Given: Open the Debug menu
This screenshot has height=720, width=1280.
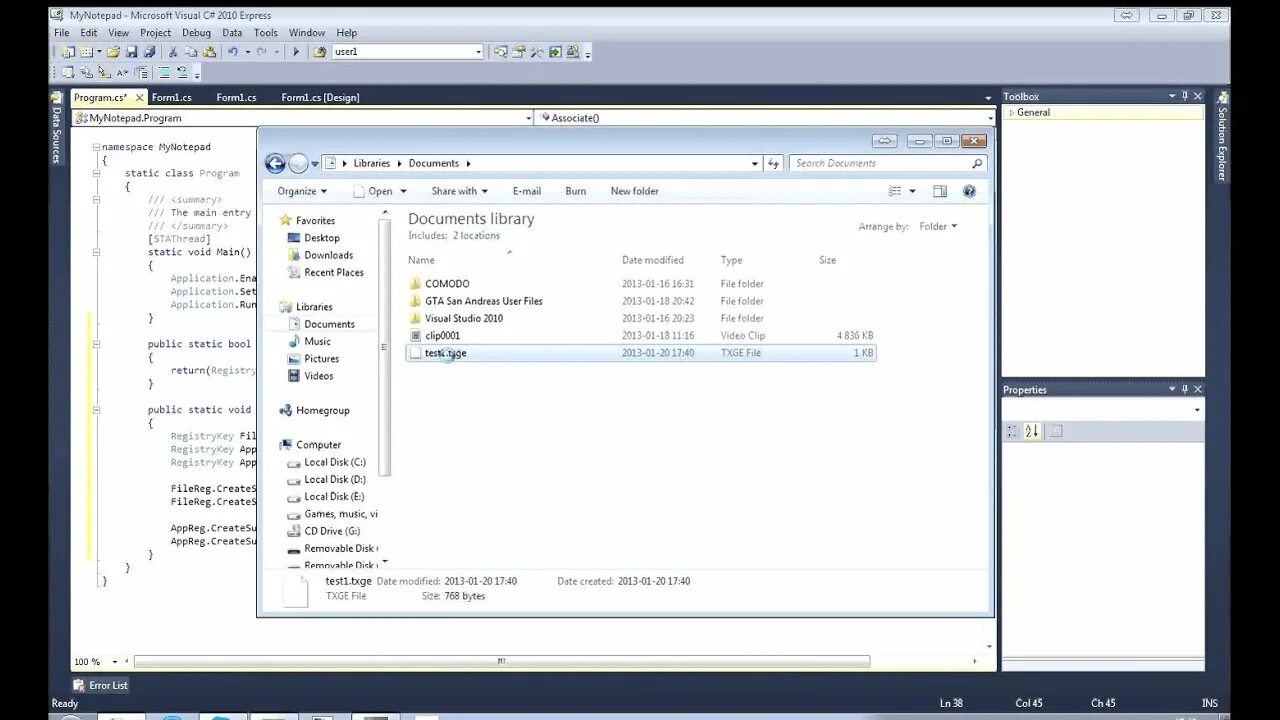Looking at the screenshot, I should (x=196, y=33).
